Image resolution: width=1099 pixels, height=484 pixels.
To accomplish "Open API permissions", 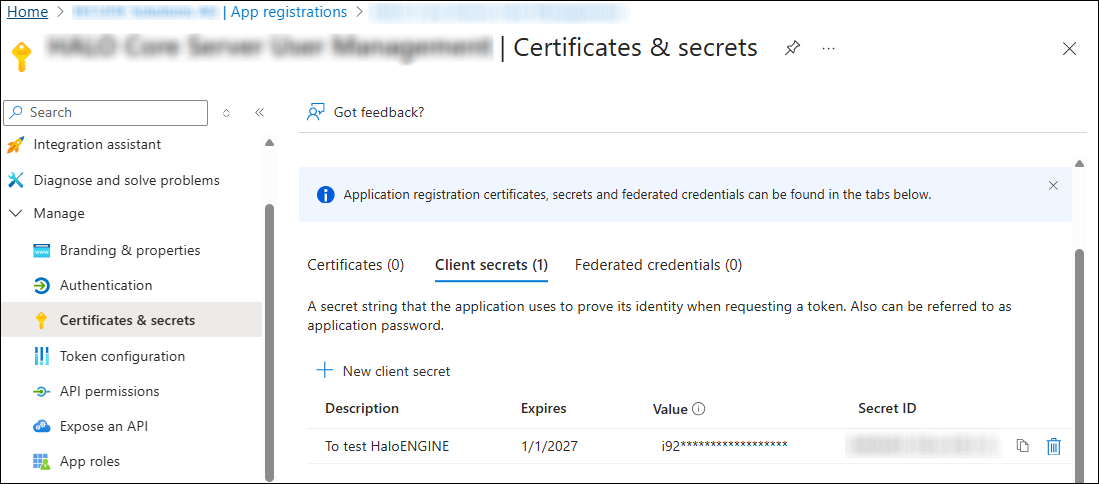I will (109, 391).
